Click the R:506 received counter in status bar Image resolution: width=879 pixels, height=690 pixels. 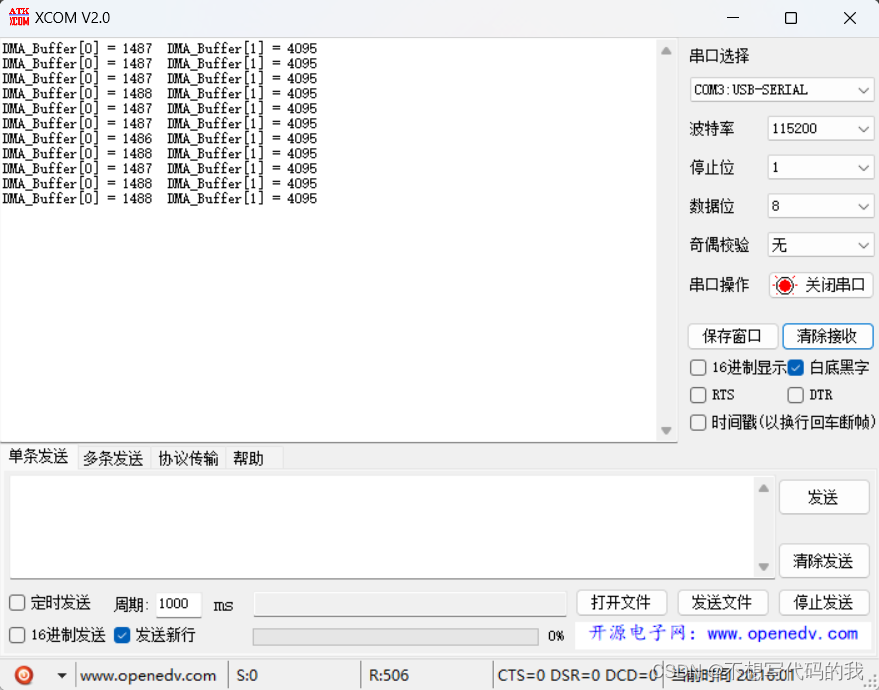(x=389, y=675)
